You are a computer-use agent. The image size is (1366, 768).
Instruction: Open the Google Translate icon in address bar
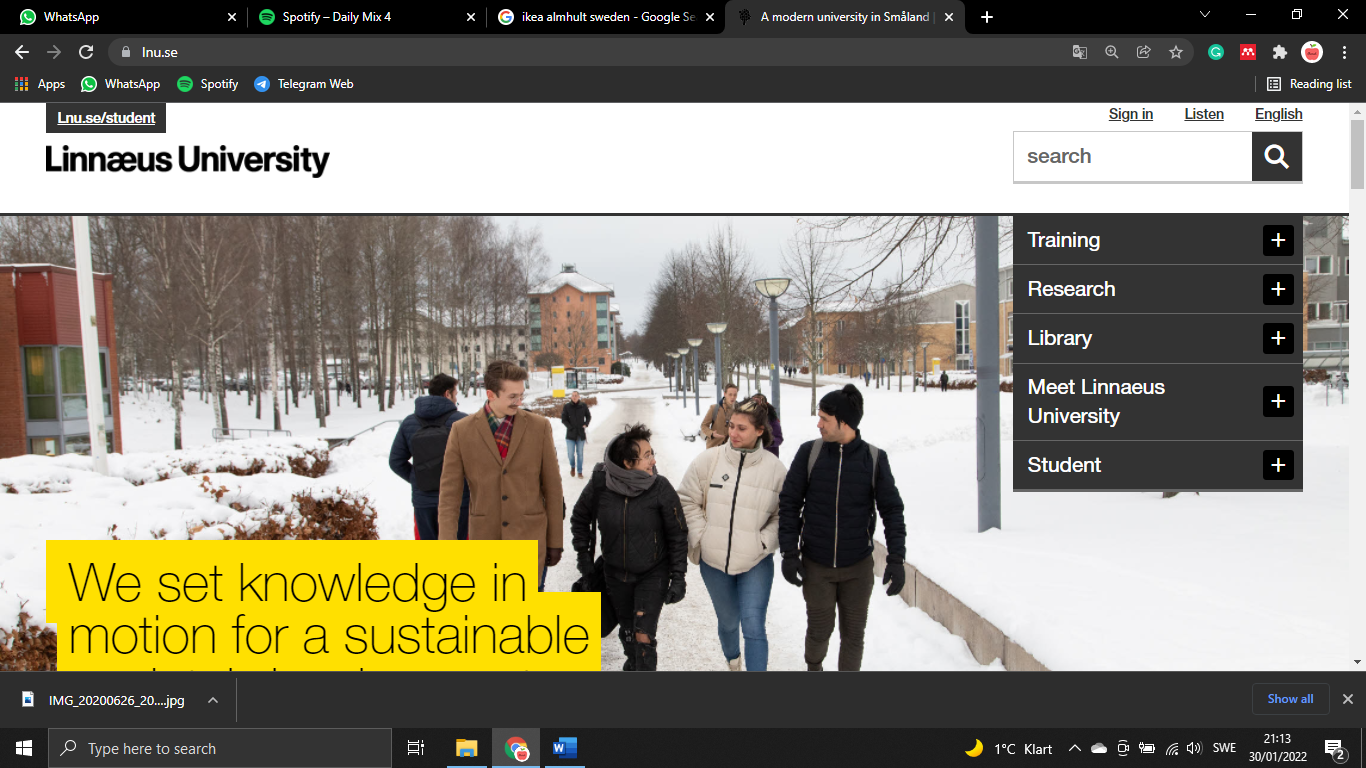tap(1080, 52)
